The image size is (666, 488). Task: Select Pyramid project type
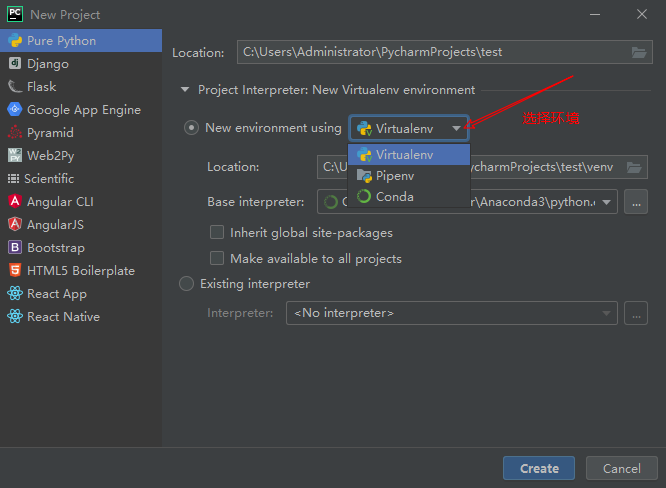(x=81, y=133)
